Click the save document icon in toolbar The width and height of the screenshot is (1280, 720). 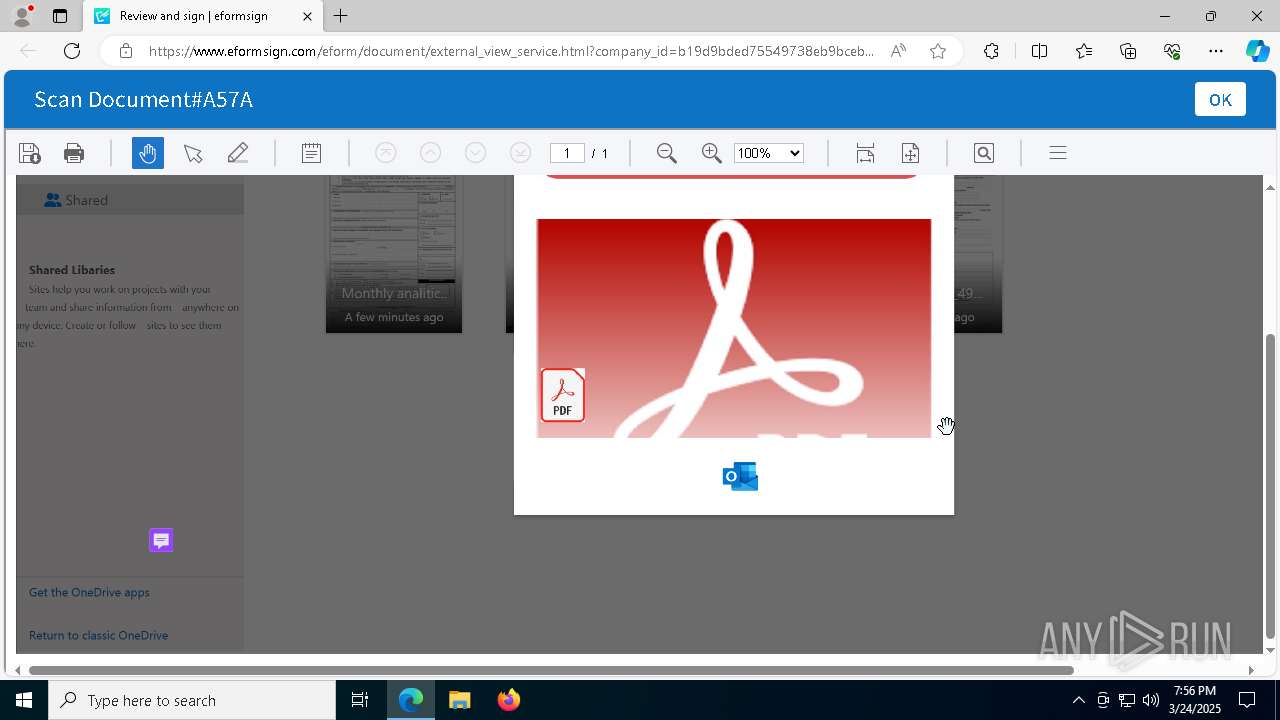point(29,153)
